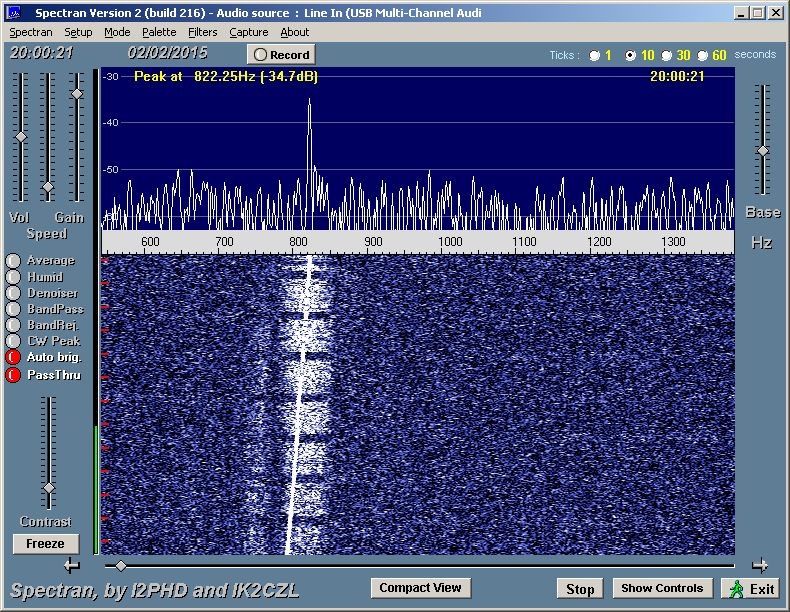Enable the BandPass filter
Screen dimensions: 790x612
pyautogui.click(x=13, y=309)
